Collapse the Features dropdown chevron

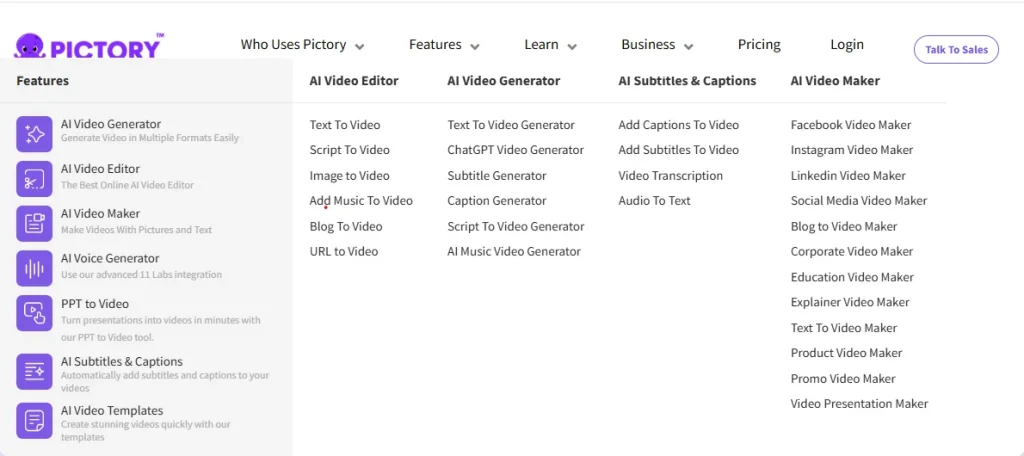[475, 46]
